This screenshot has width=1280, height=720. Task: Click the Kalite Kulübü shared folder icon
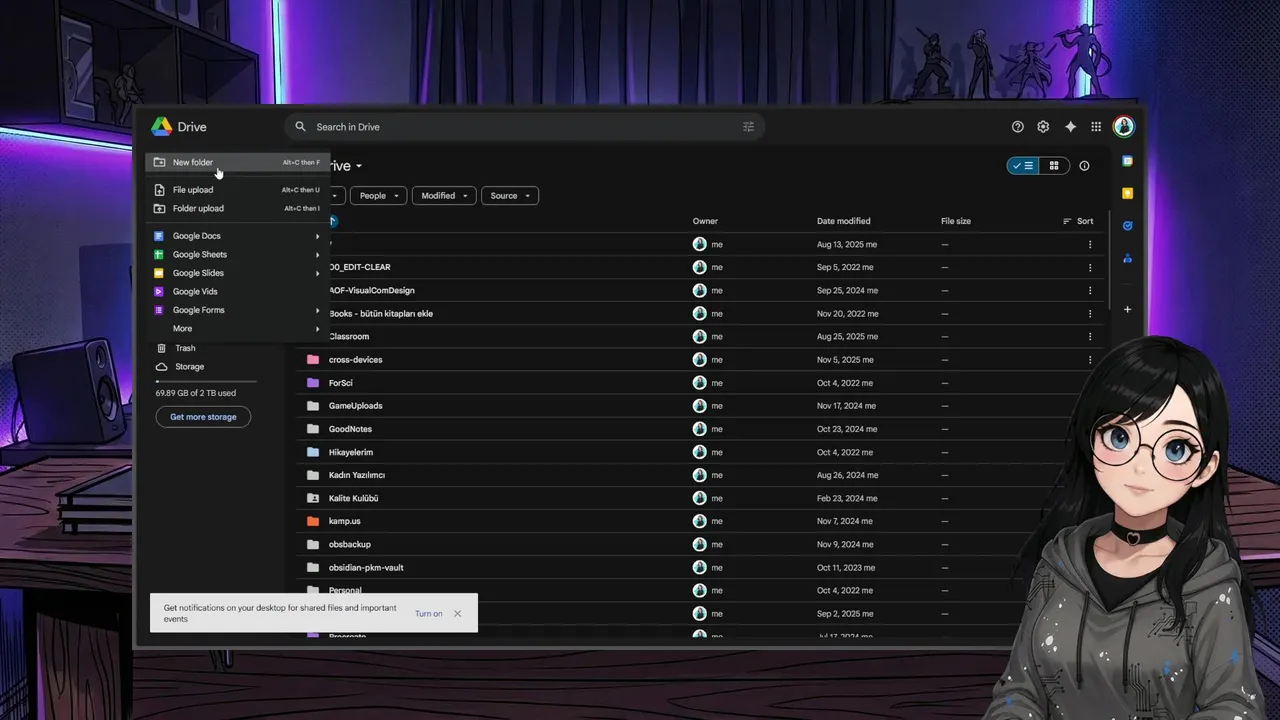(313, 498)
